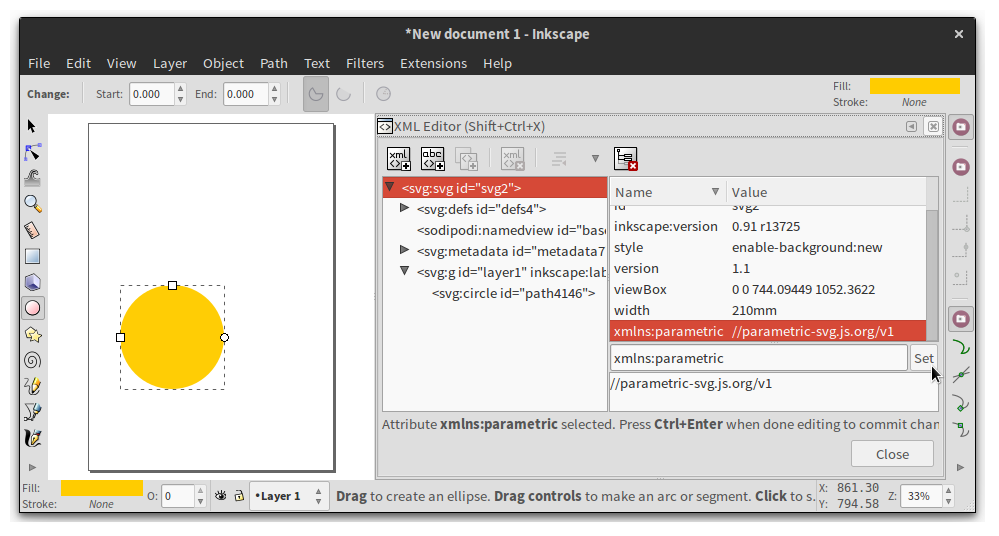Image resolution: width=999 pixels, height=536 pixels.
Task: Click the attribute name field xmlns:parametric
Action: point(759,358)
